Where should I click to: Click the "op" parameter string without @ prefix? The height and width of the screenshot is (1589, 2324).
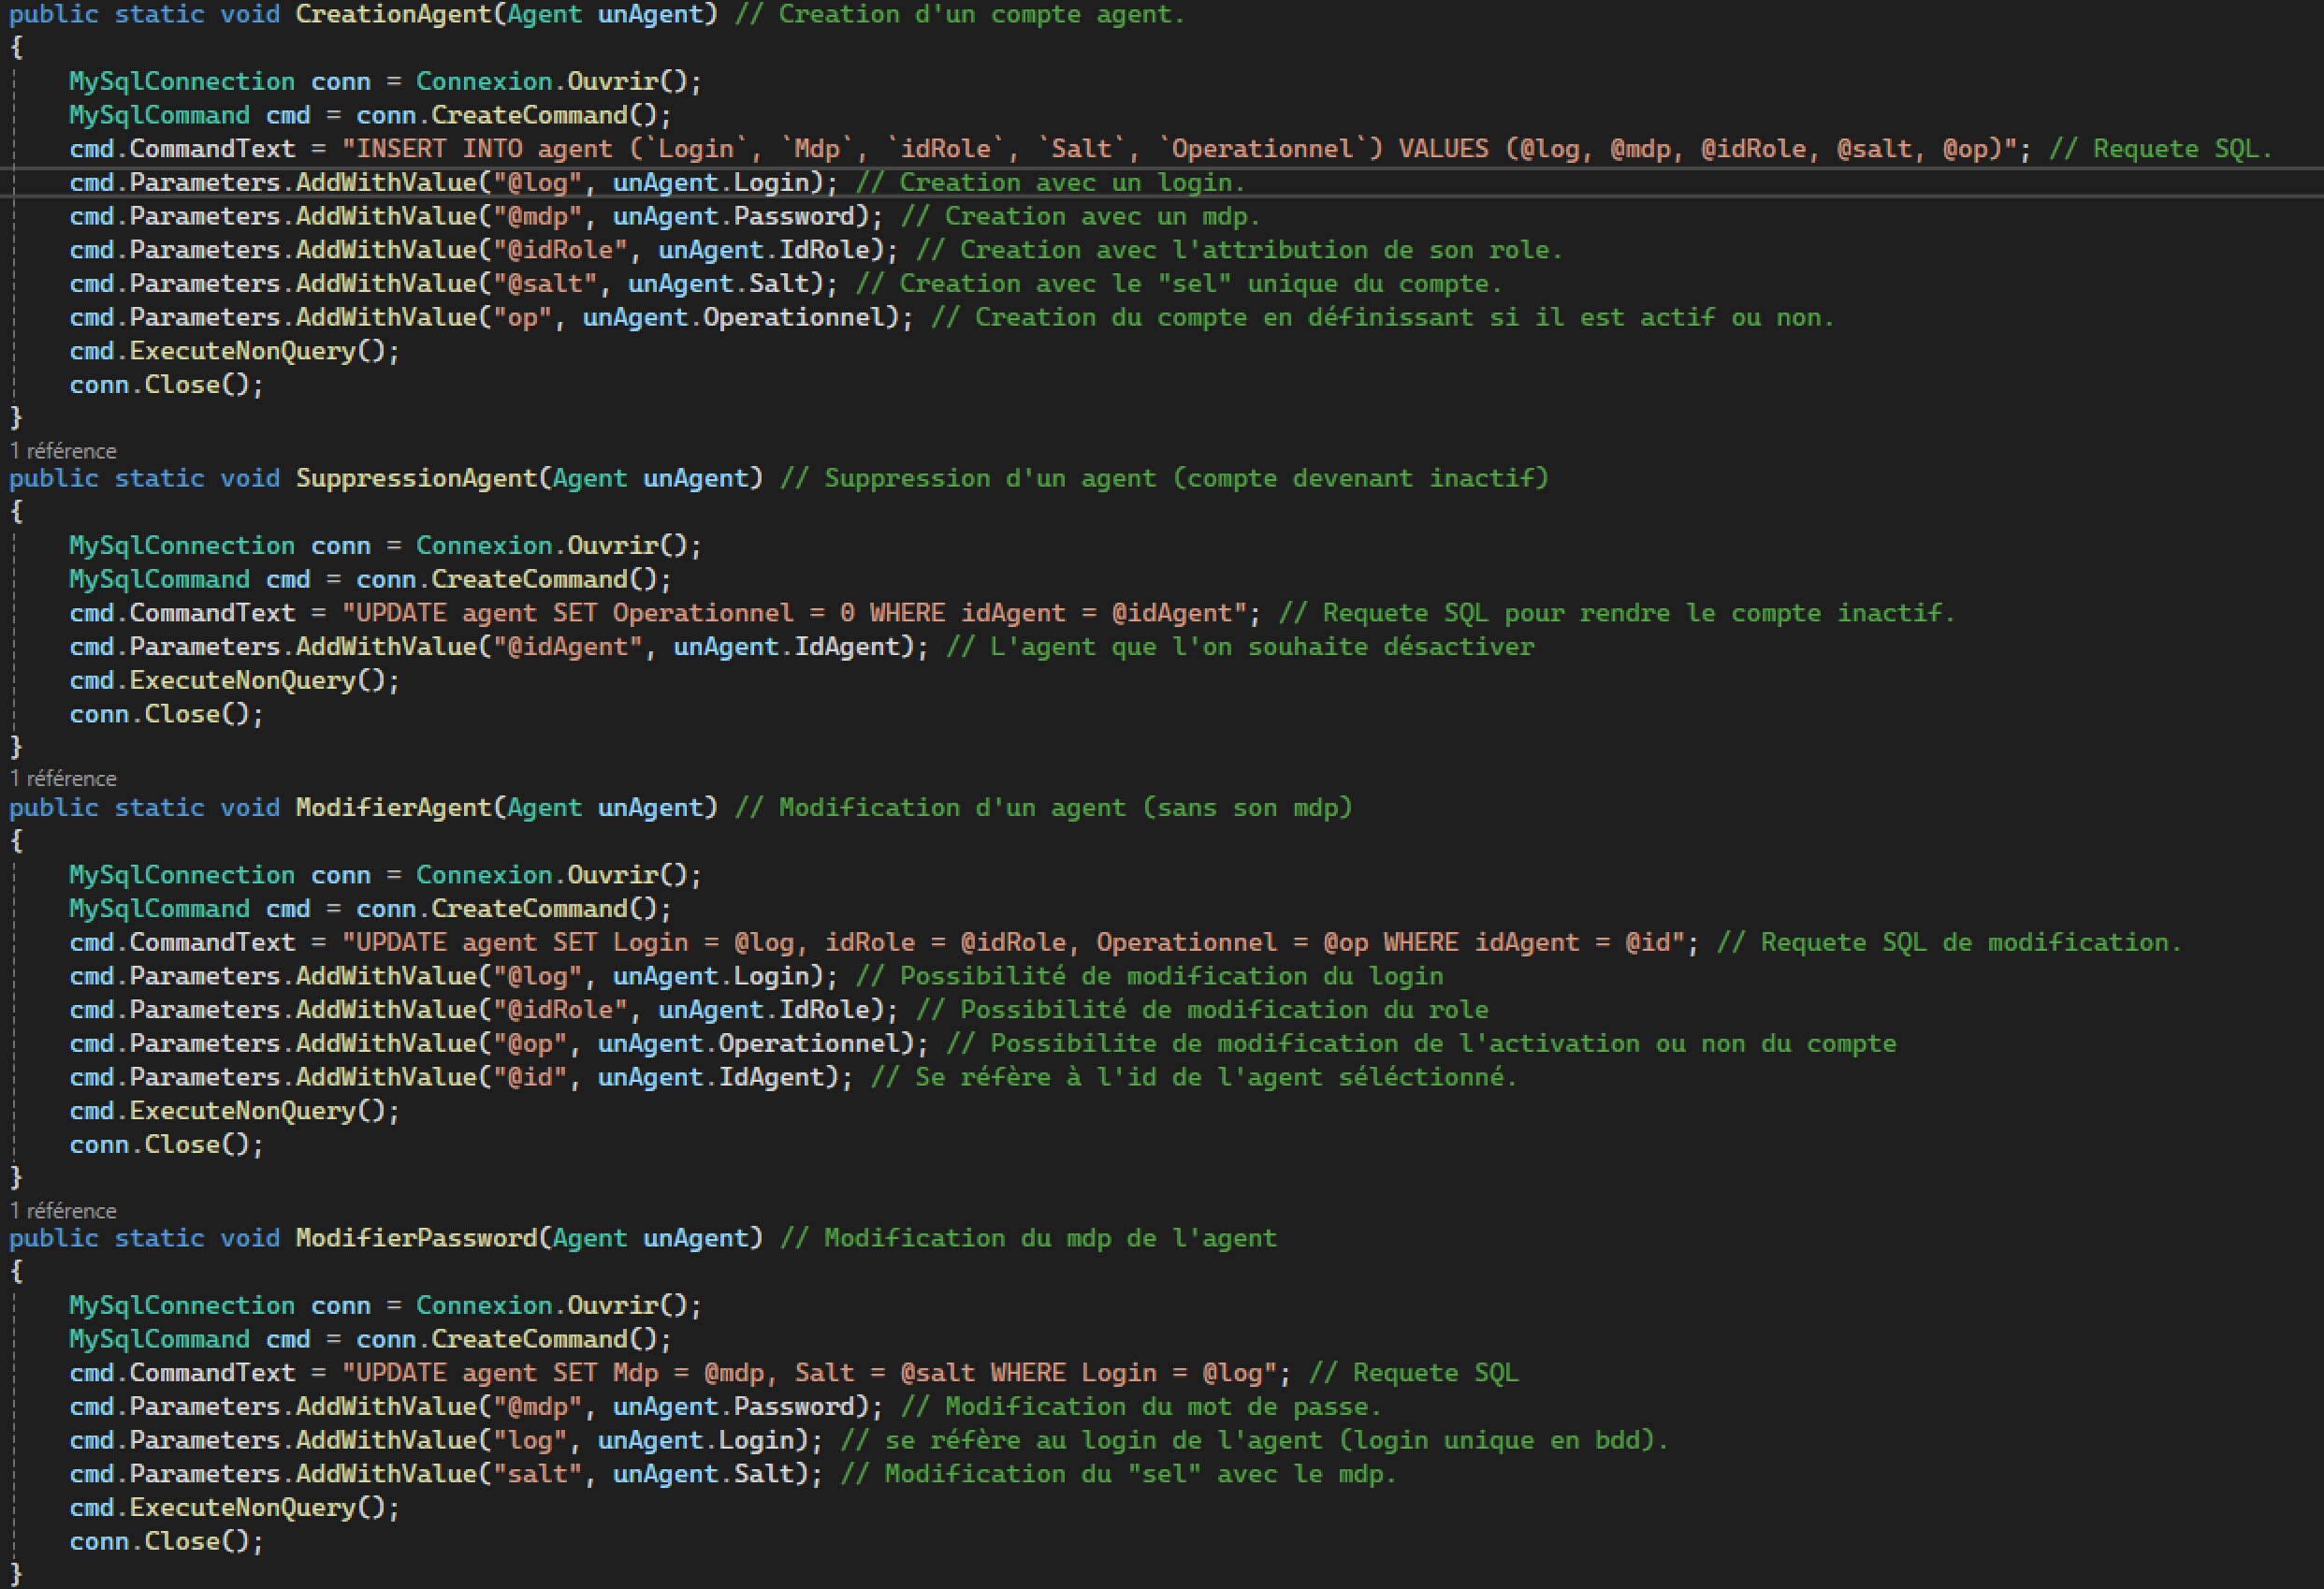[x=523, y=318]
